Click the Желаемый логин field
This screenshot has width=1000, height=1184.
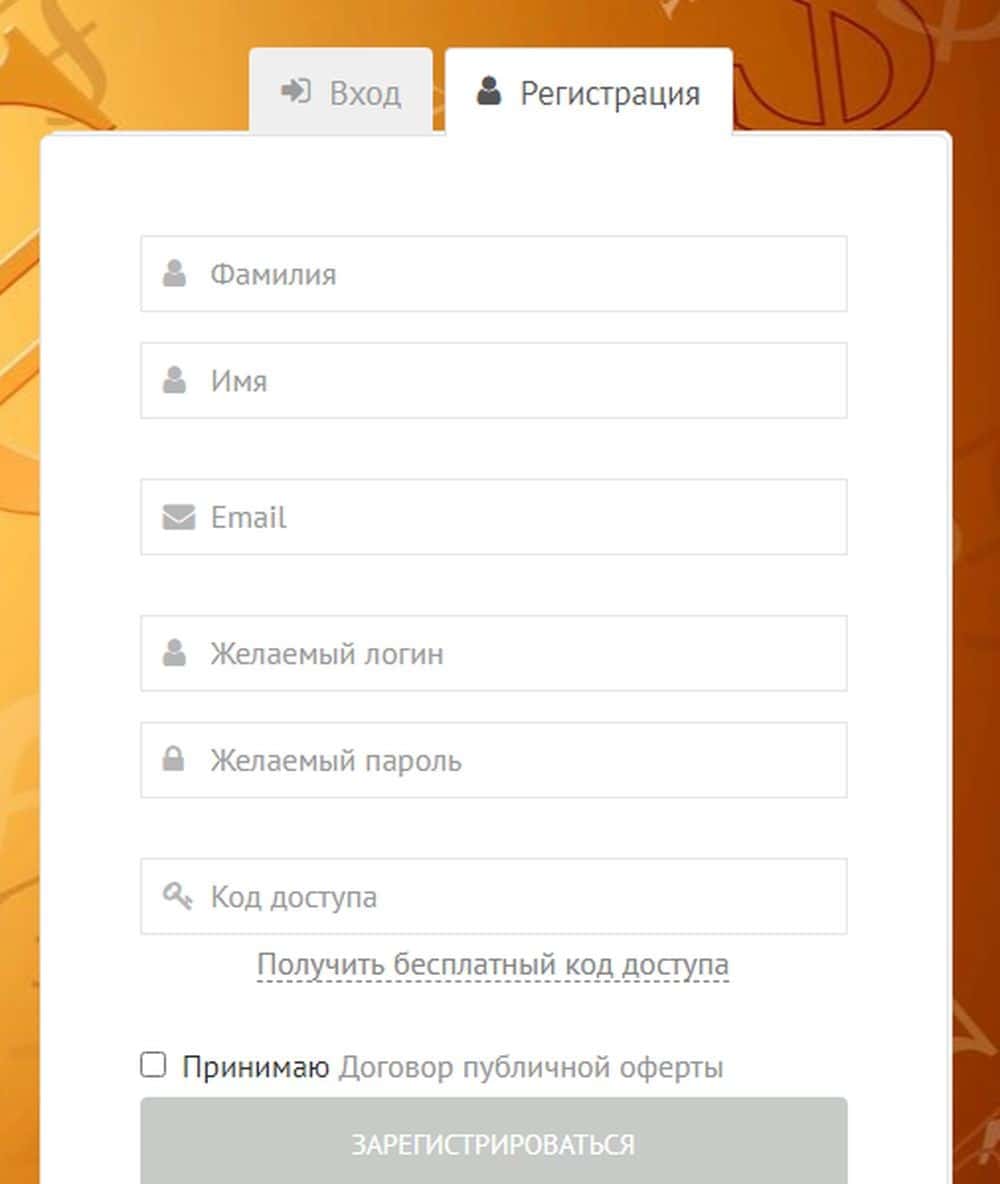pyautogui.click(x=494, y=653)
